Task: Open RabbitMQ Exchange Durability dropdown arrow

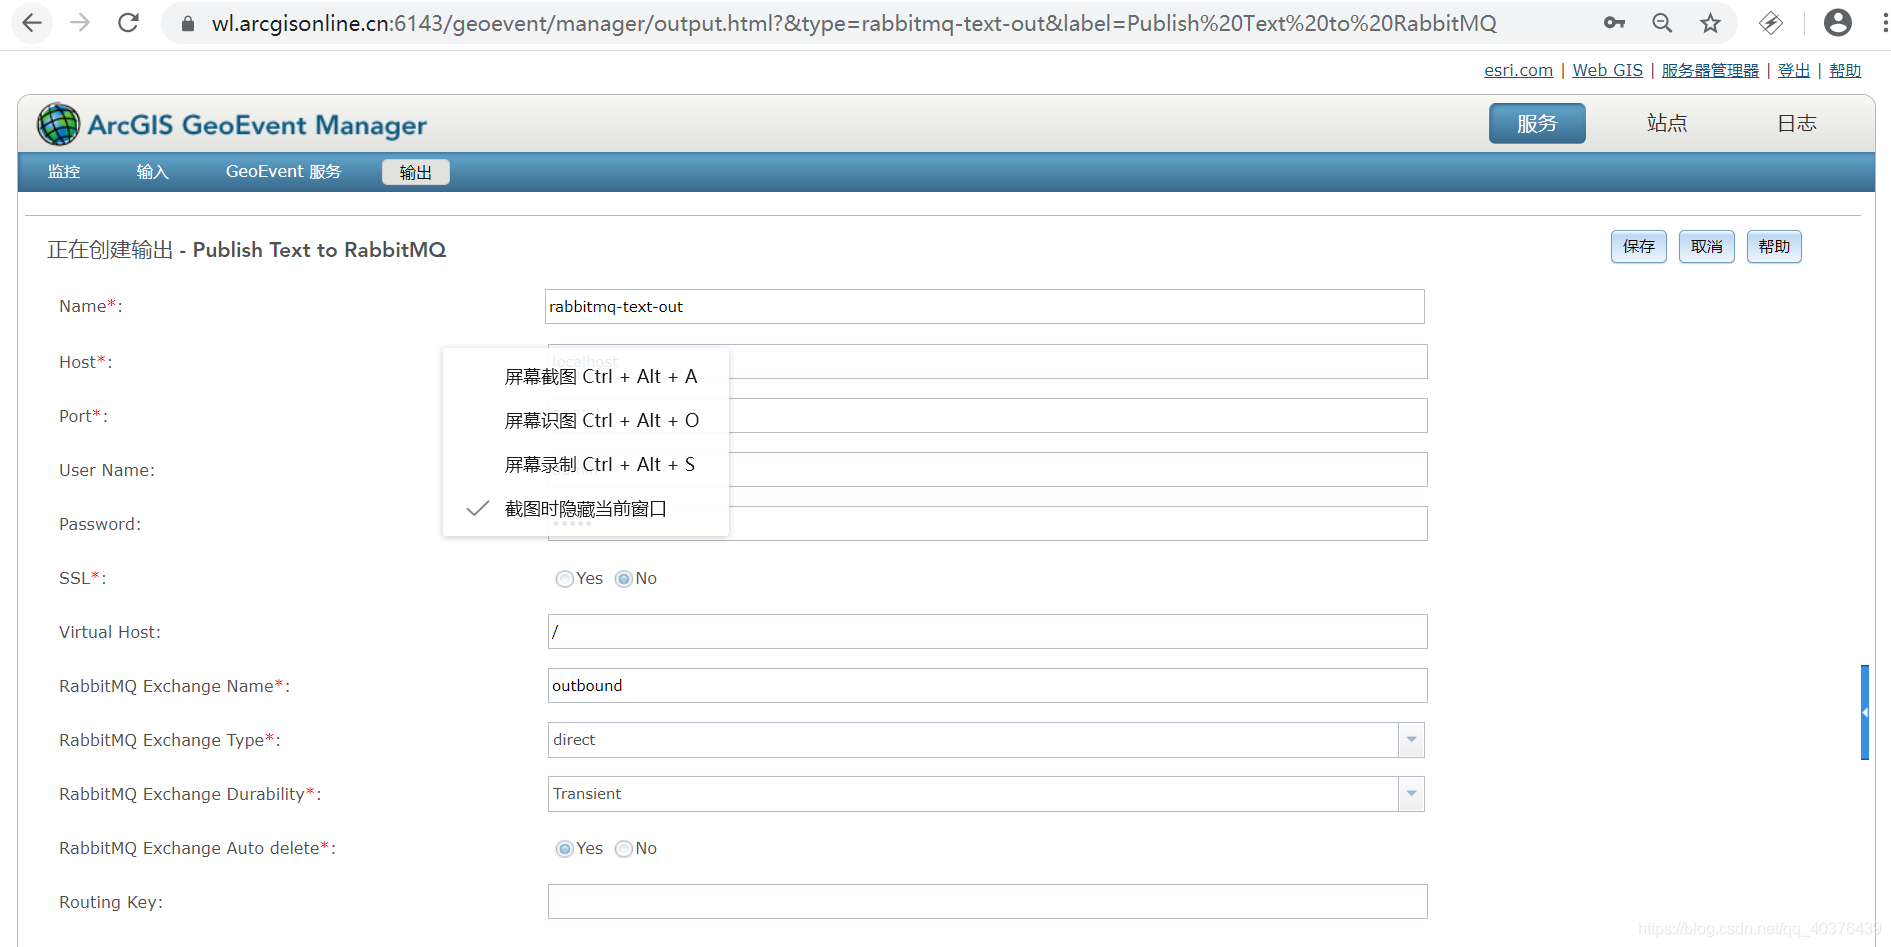Action: tap(1411, 794)
